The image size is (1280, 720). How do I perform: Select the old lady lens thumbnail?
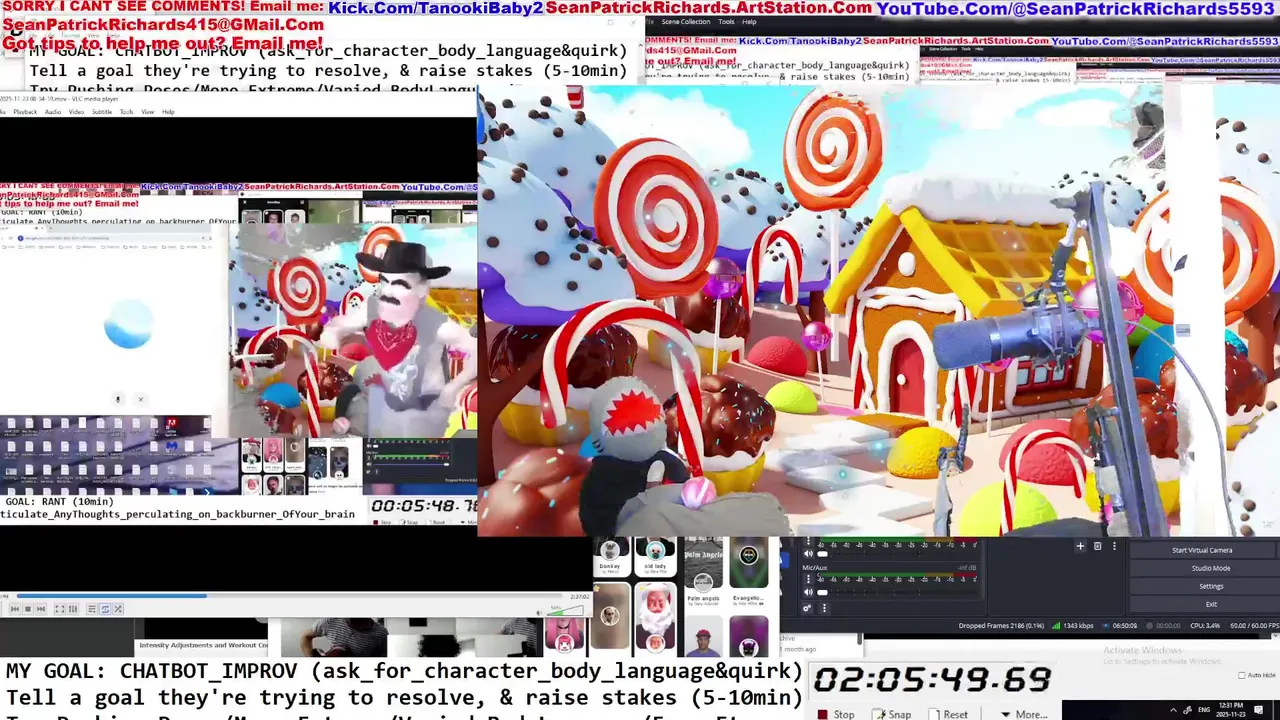[656, 557]
